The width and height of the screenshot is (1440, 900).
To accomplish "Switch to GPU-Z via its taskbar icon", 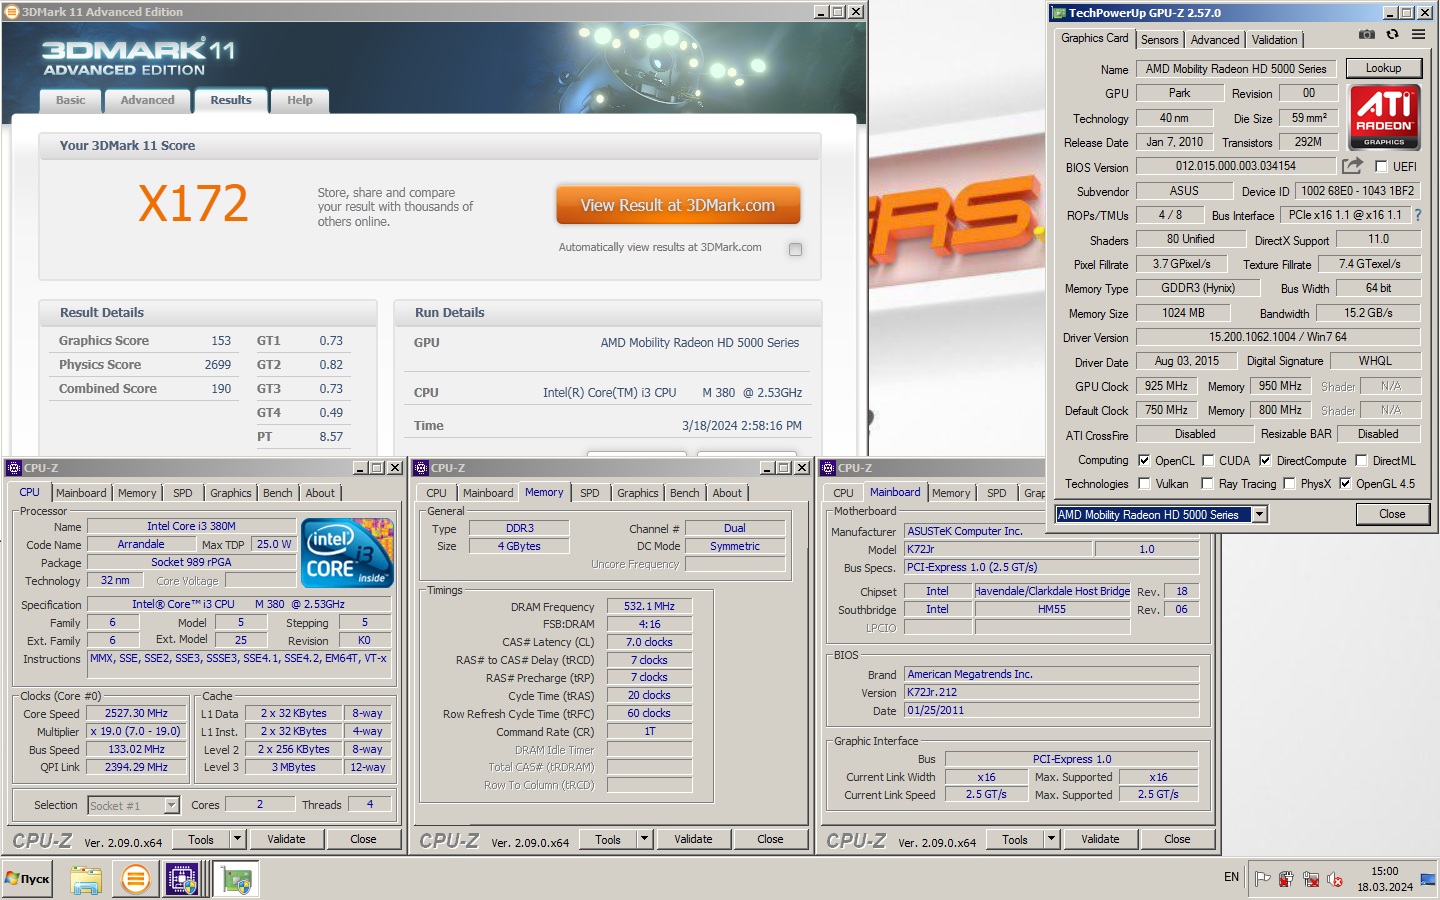I will click(236, 879).
